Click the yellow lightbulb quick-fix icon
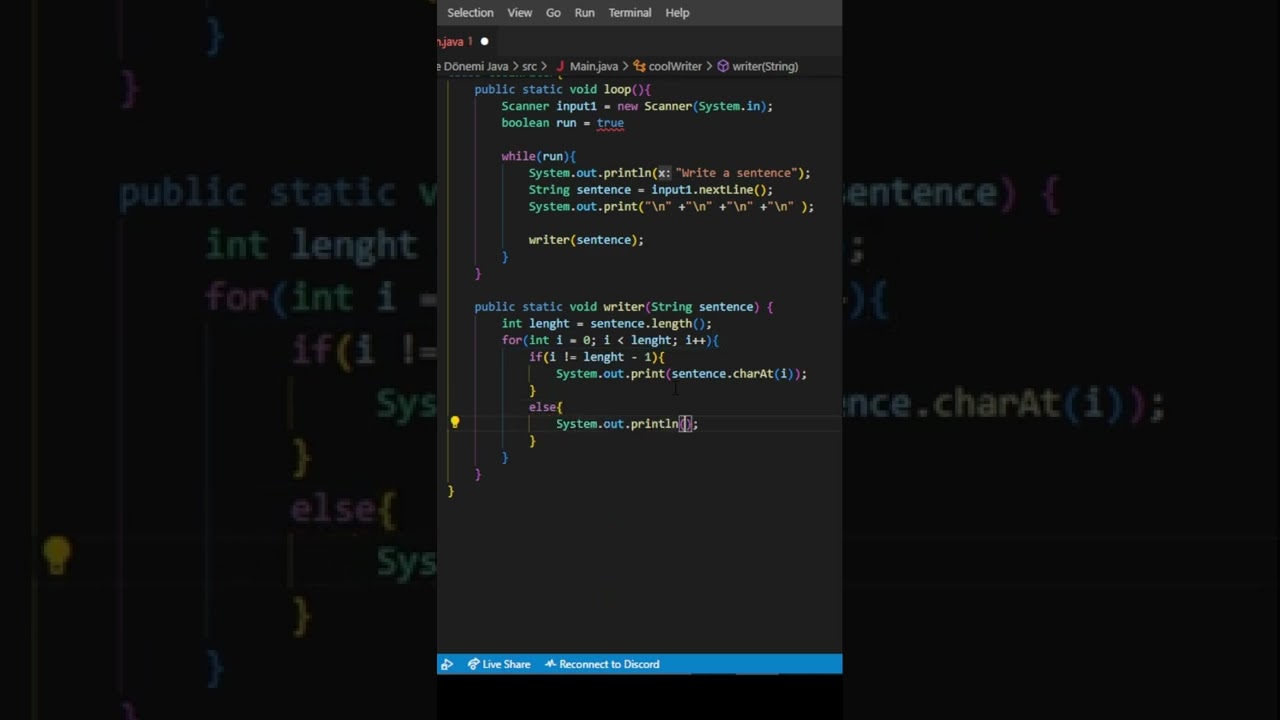1280x720 pixels. coord(454,423)
